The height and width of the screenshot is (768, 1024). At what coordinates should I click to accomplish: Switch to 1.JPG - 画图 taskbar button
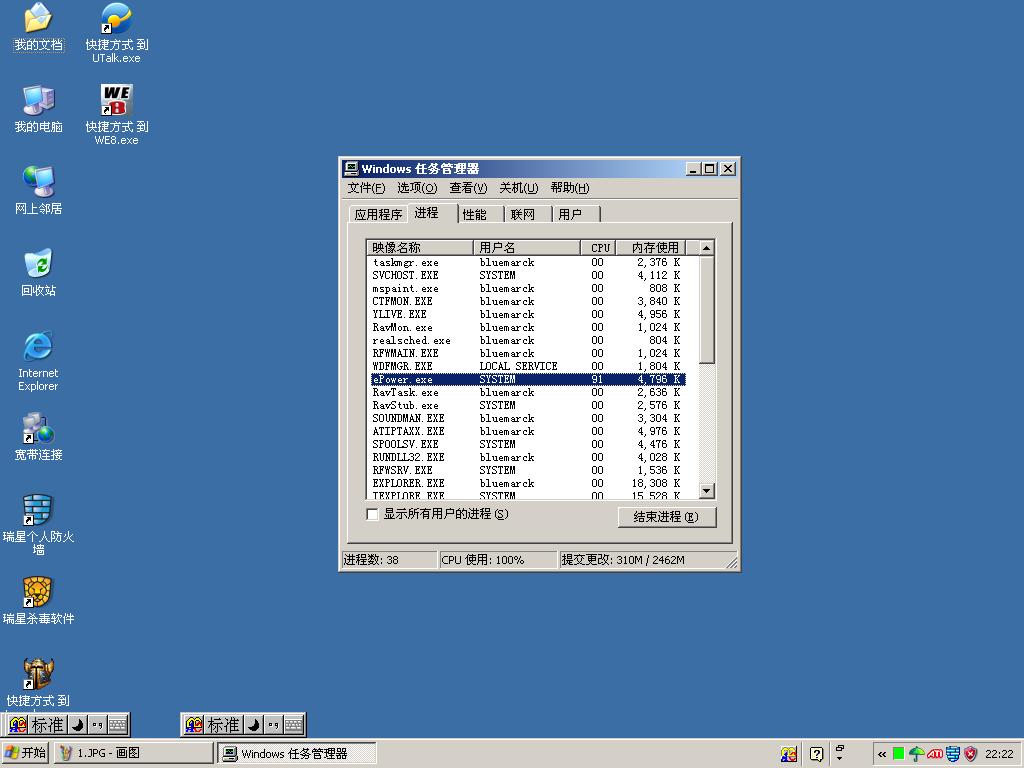coord(133,753)
